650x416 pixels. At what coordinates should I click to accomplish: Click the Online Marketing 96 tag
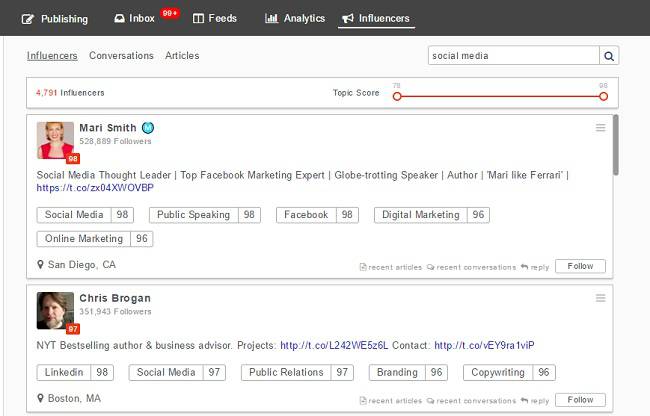[95, 239]
